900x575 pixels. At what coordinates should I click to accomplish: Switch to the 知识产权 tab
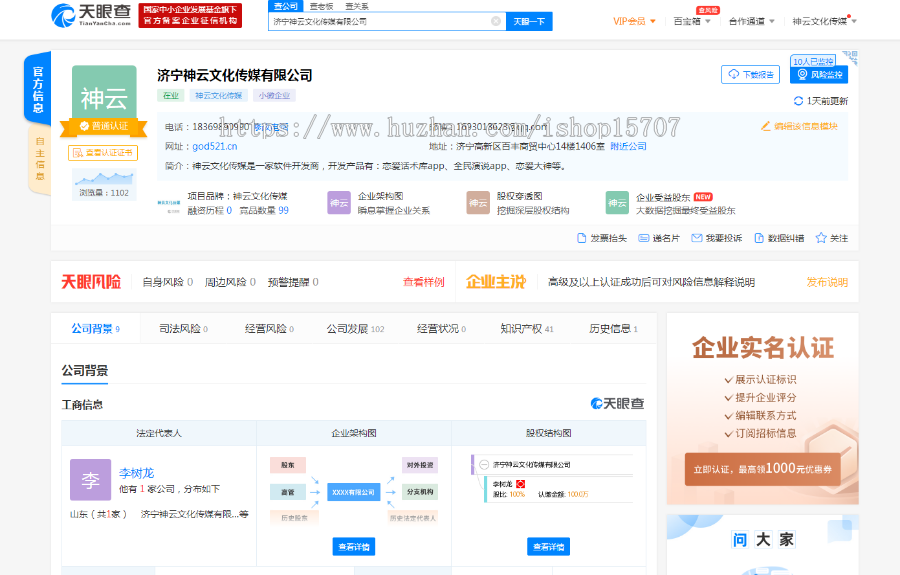click(526, 329)
